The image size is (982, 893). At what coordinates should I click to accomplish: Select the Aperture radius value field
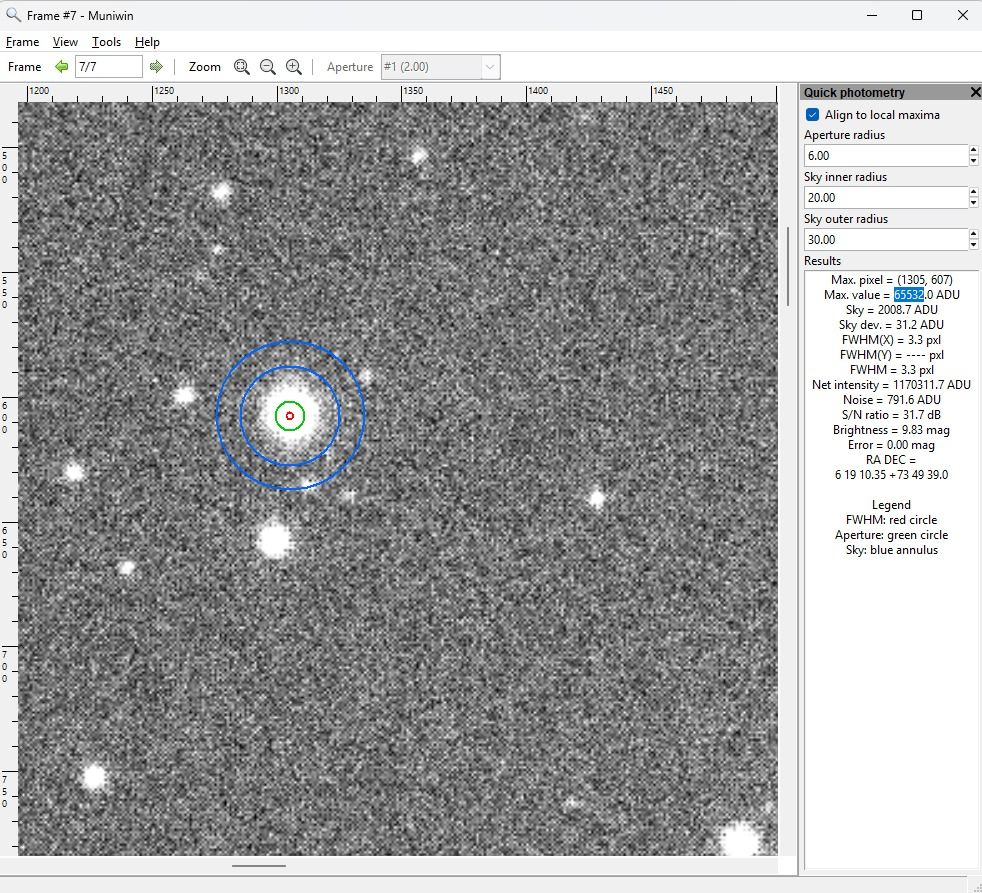click(x=885, y=155)
